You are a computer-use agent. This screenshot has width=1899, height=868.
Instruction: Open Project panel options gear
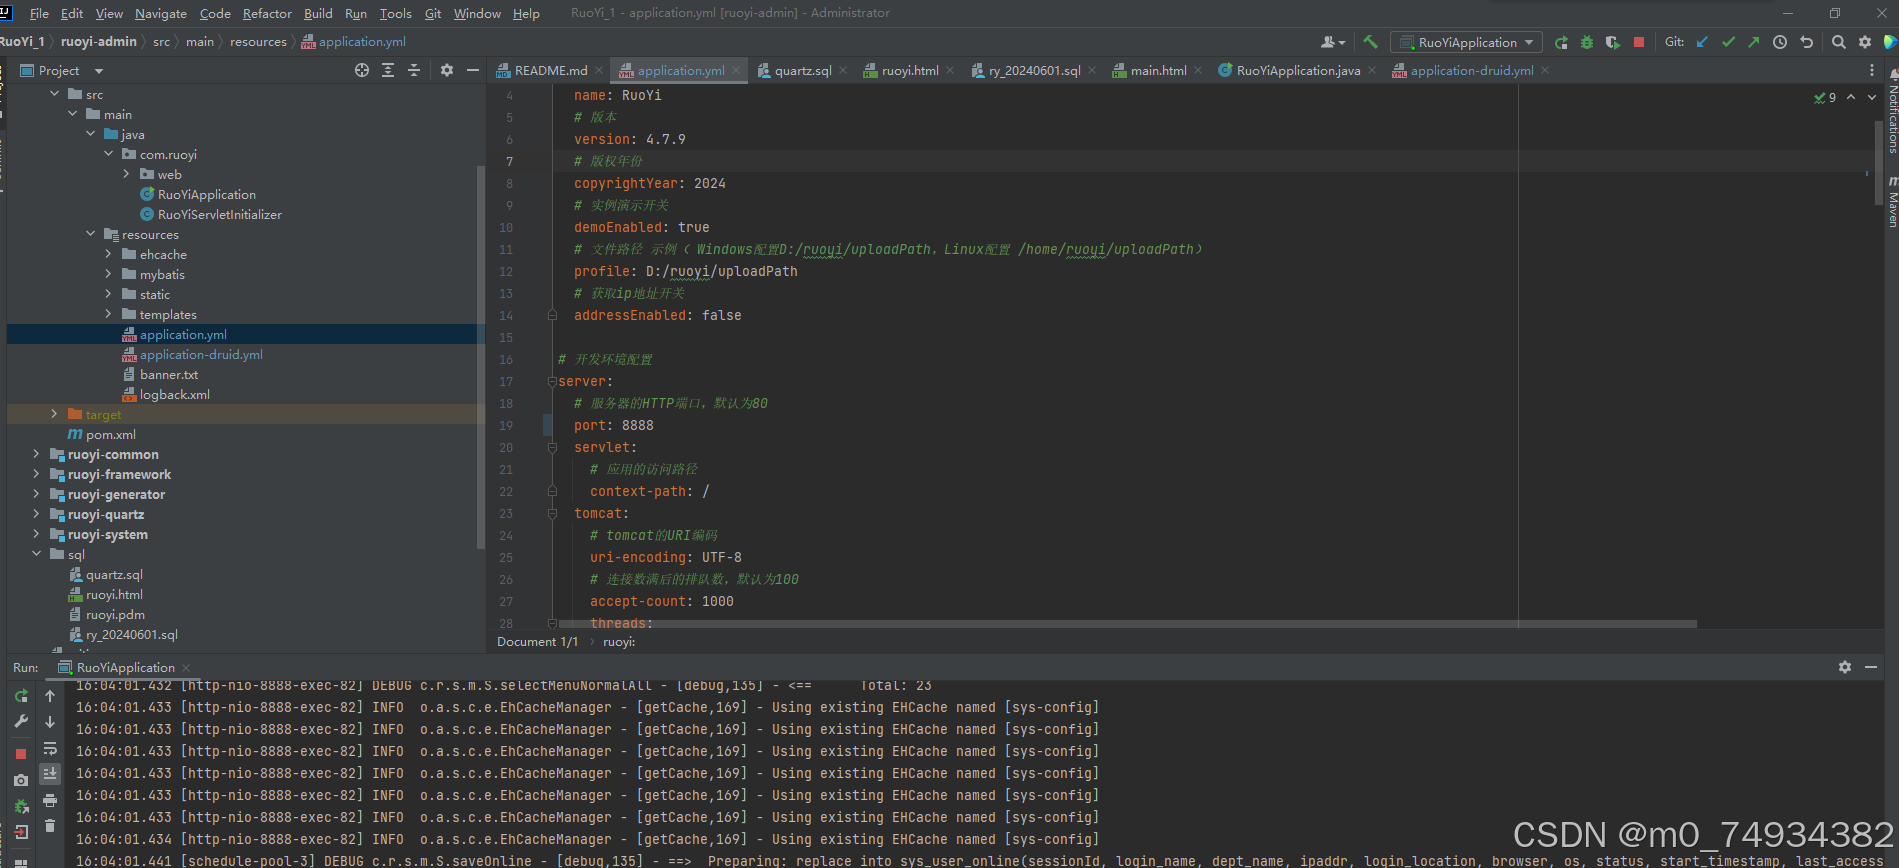[447, 70]
